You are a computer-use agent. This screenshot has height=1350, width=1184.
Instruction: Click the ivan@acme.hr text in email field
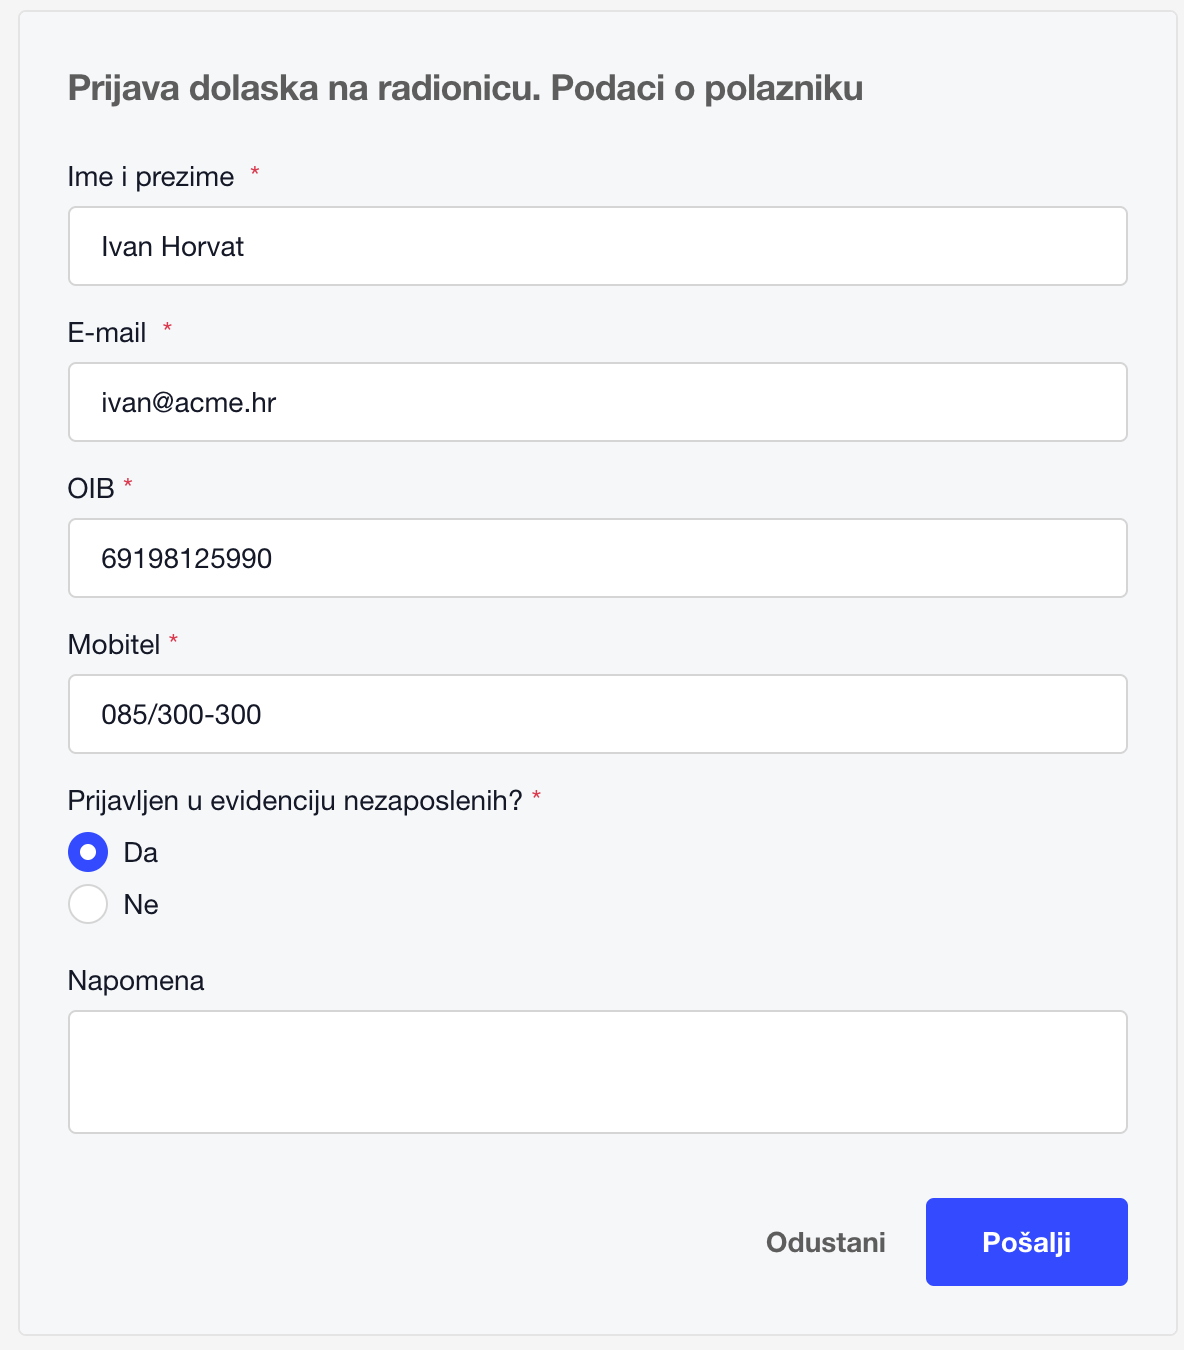pyautogui.click(x=188, y=403)
